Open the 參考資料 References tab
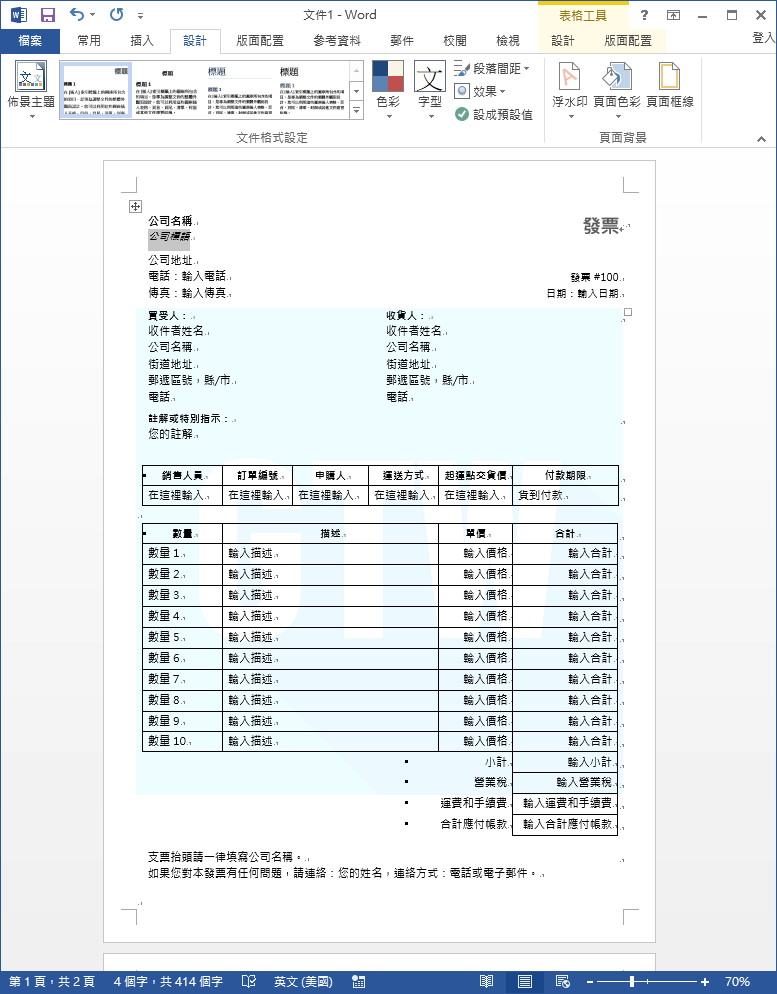Screen dimensions: 777x994 click(337, 41)
